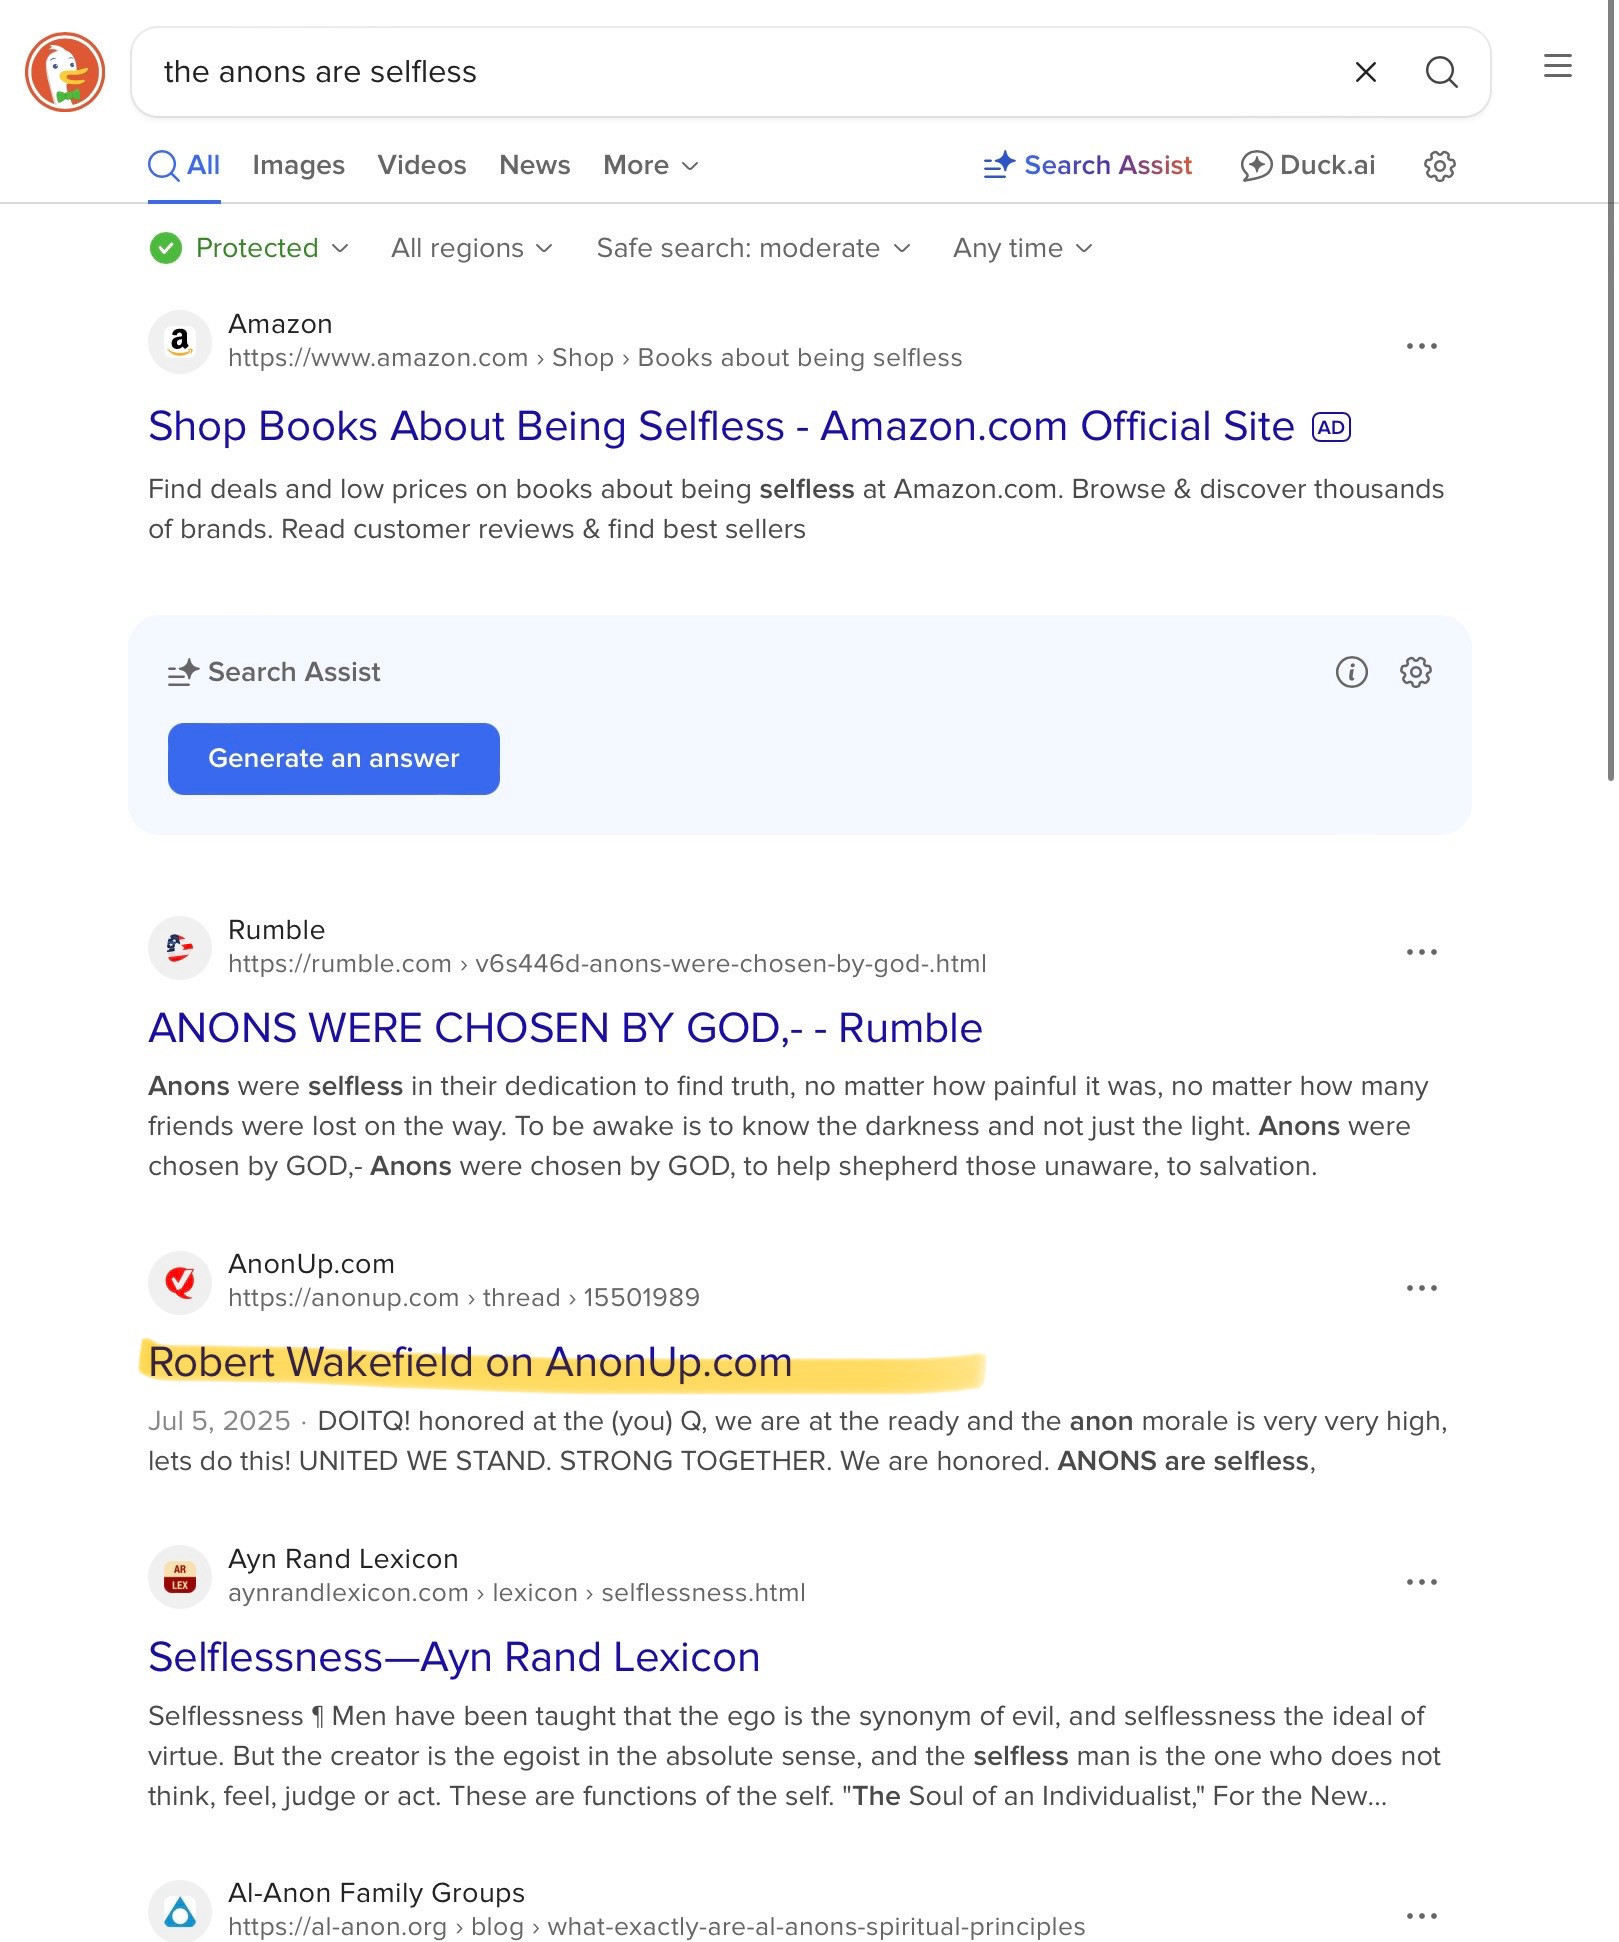Switch to the Images tab
The image size is (1619, 1942).
coord(298,166)
